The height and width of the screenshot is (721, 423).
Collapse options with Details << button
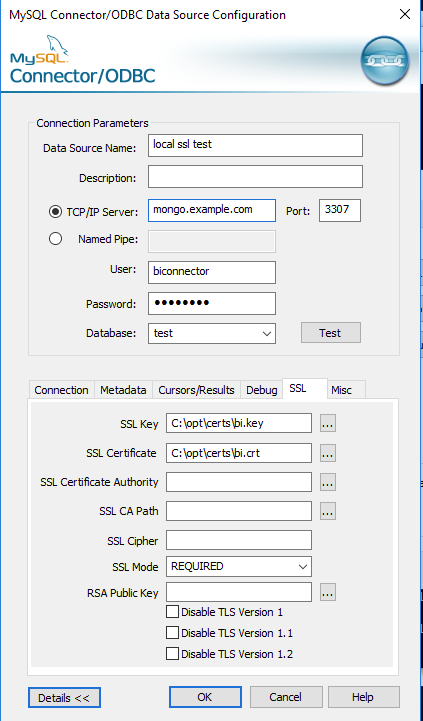pos(64,698)
